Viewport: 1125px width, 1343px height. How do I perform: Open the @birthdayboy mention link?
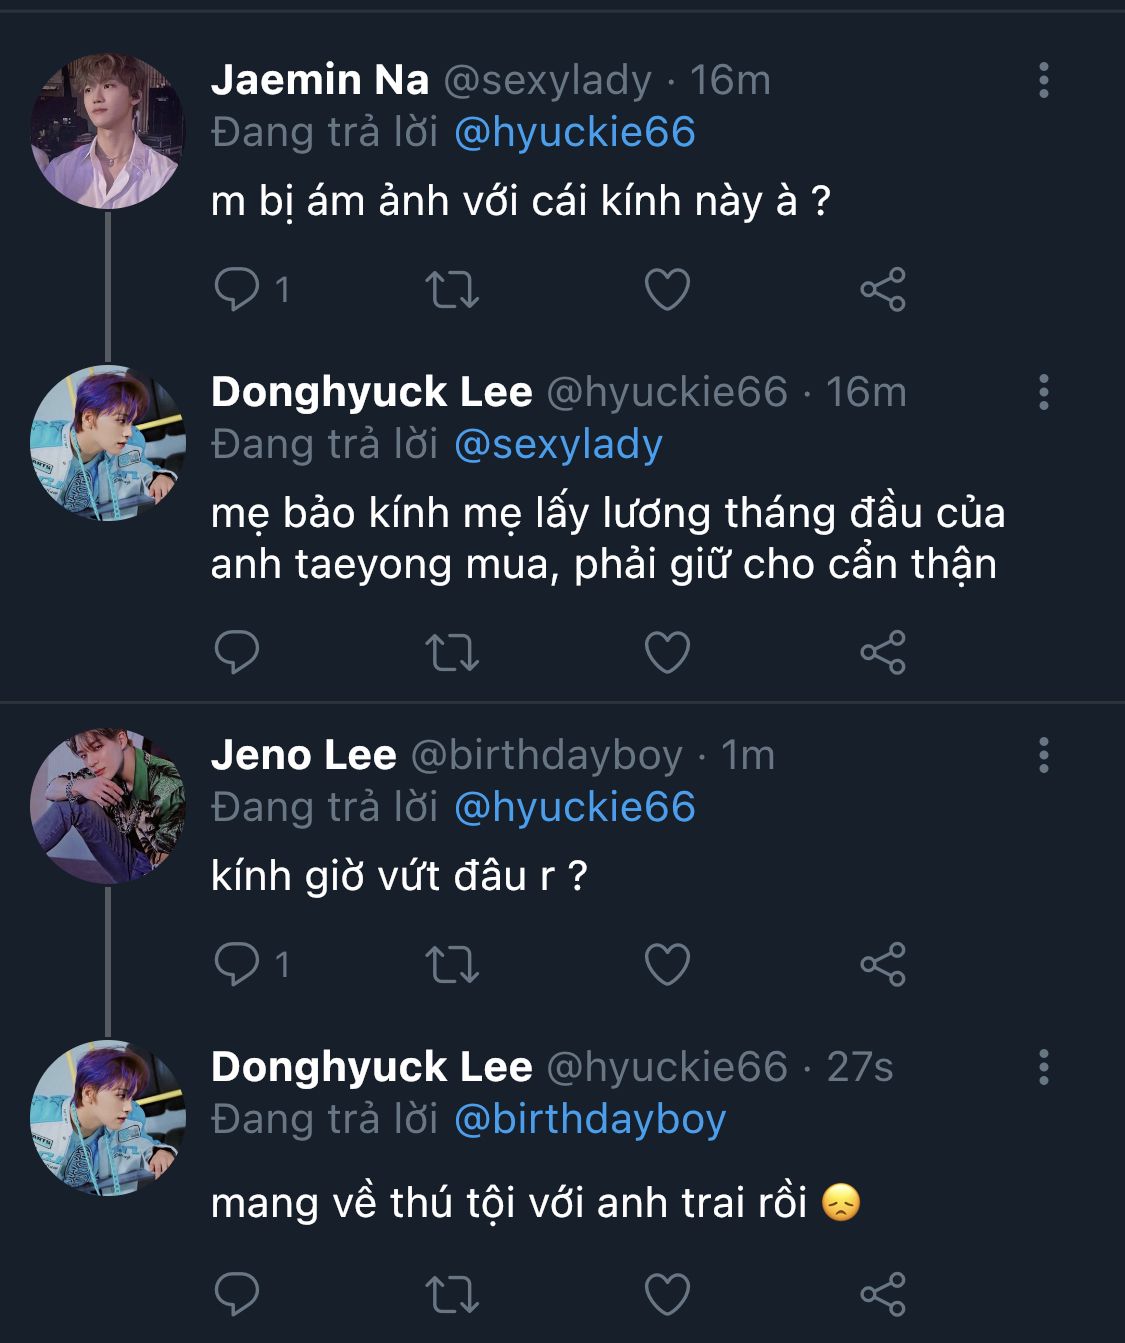[589, 1120]
